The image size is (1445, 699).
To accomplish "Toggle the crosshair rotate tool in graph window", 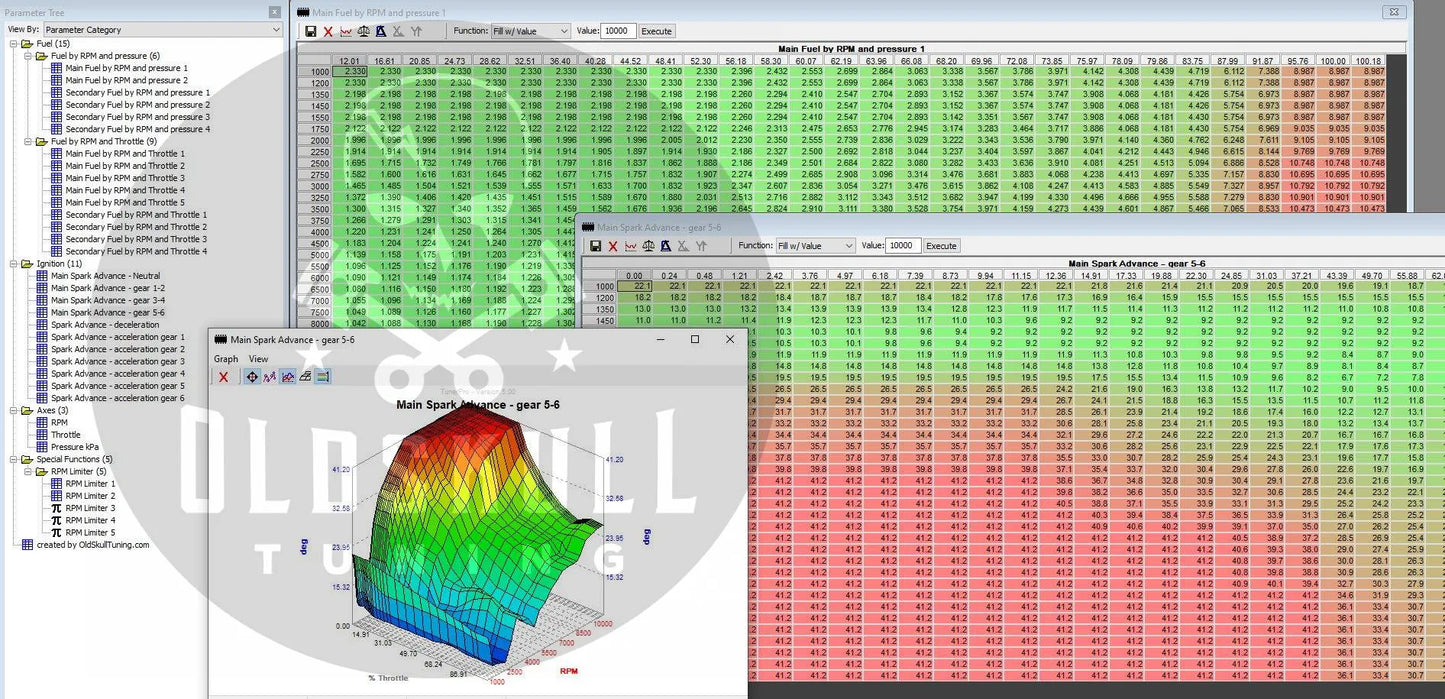I will point(251,377).
